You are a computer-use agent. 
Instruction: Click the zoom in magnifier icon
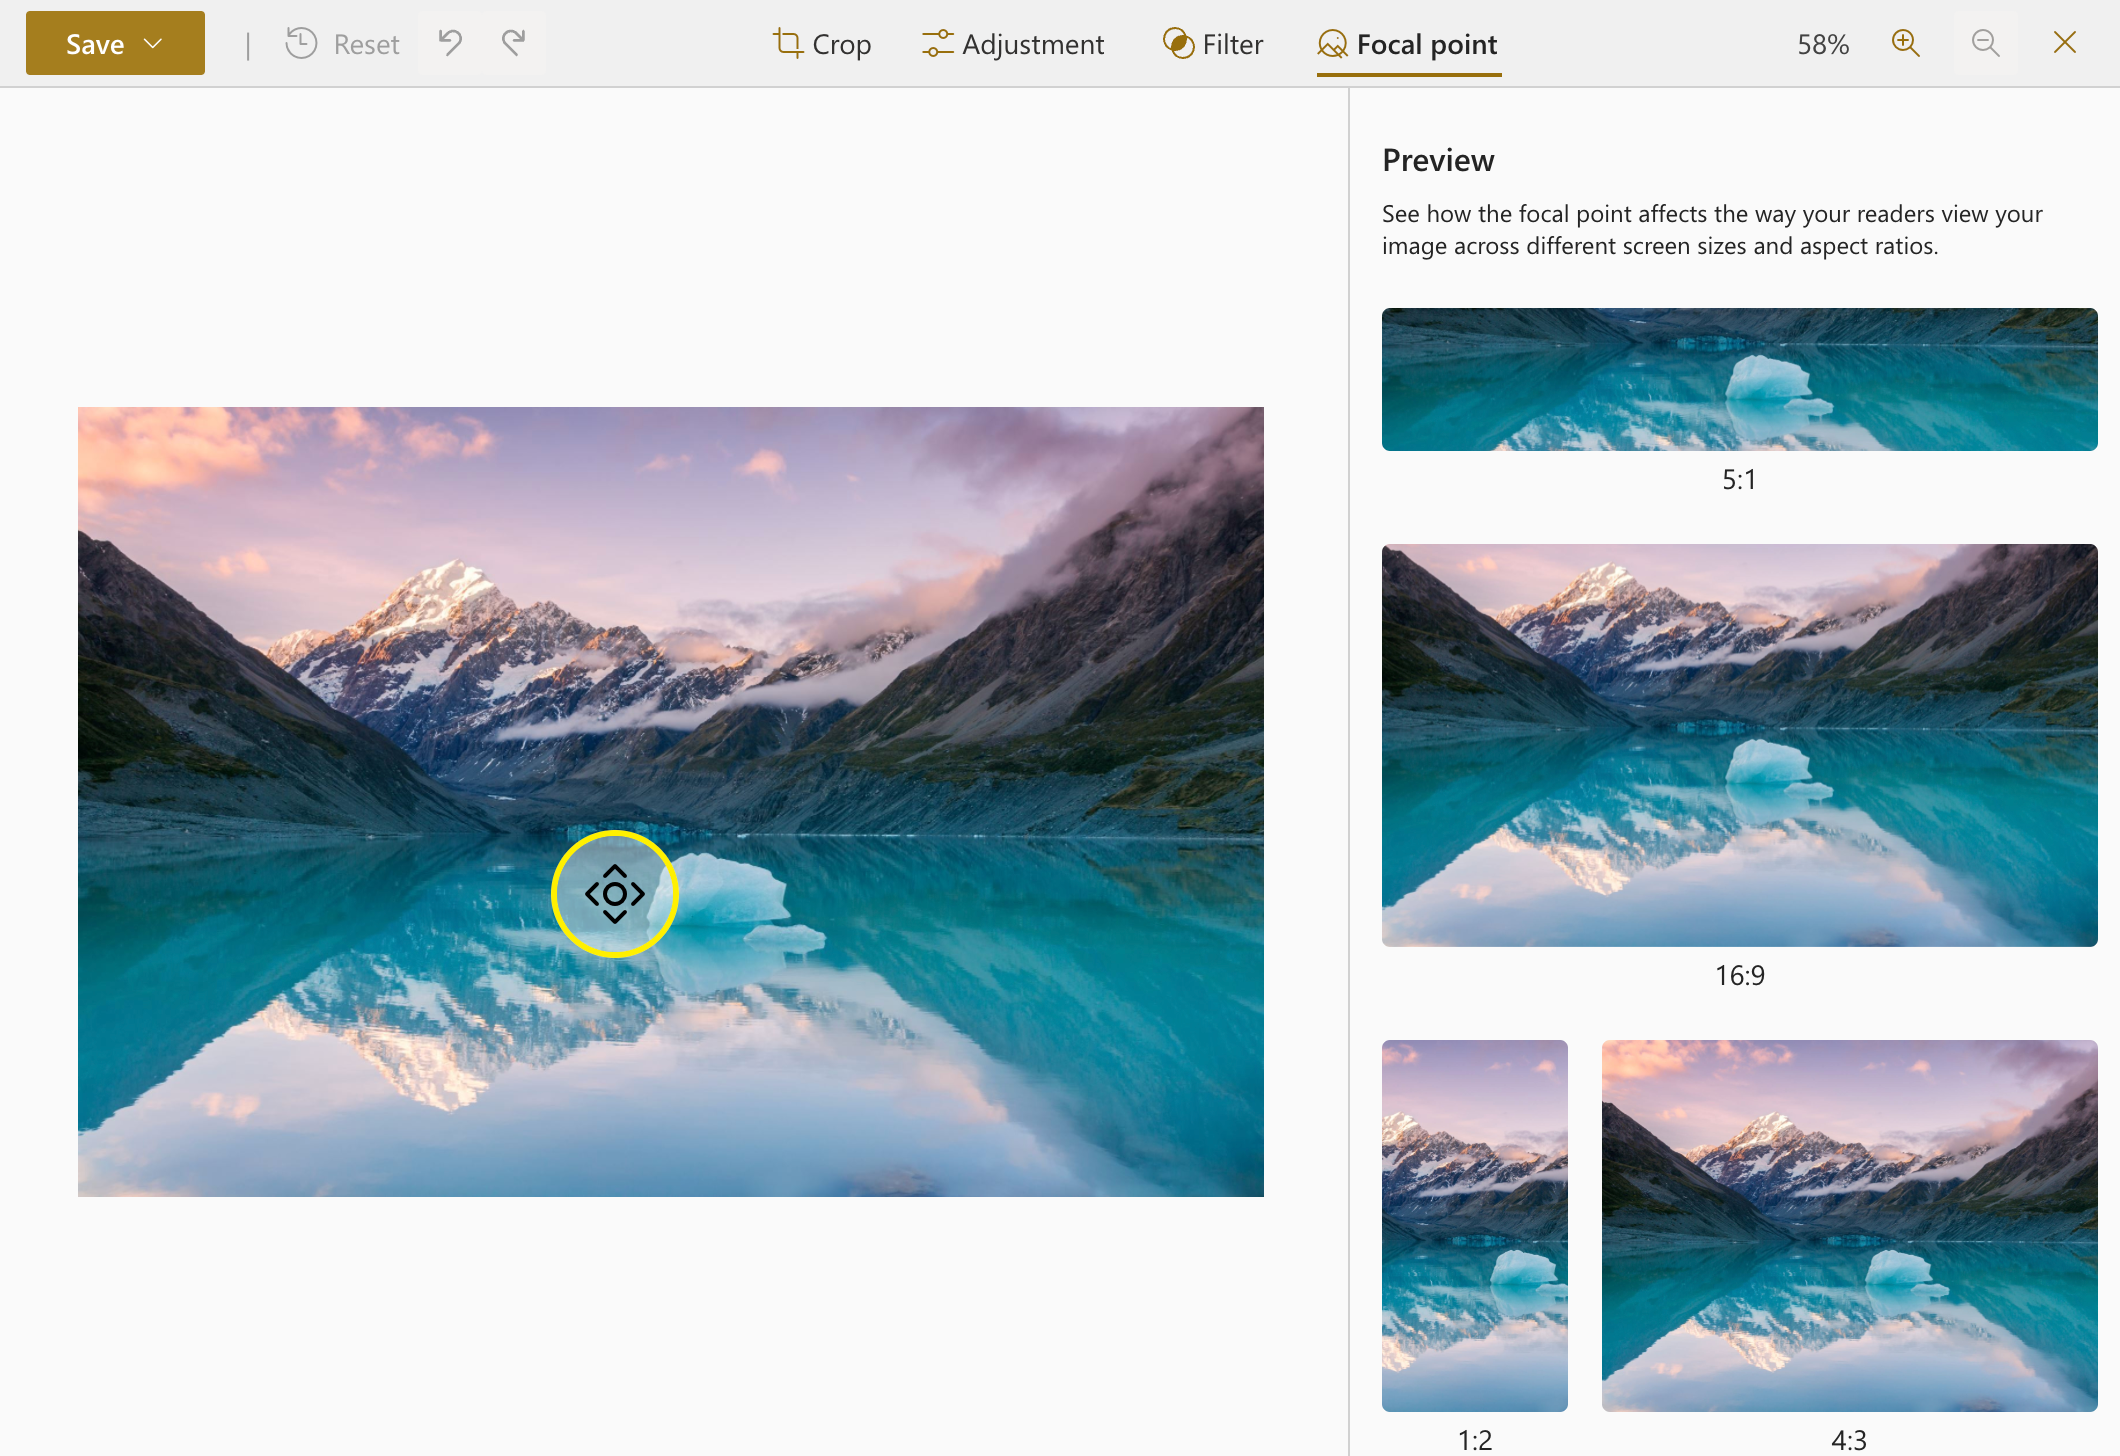click(x=1909, y=43)
